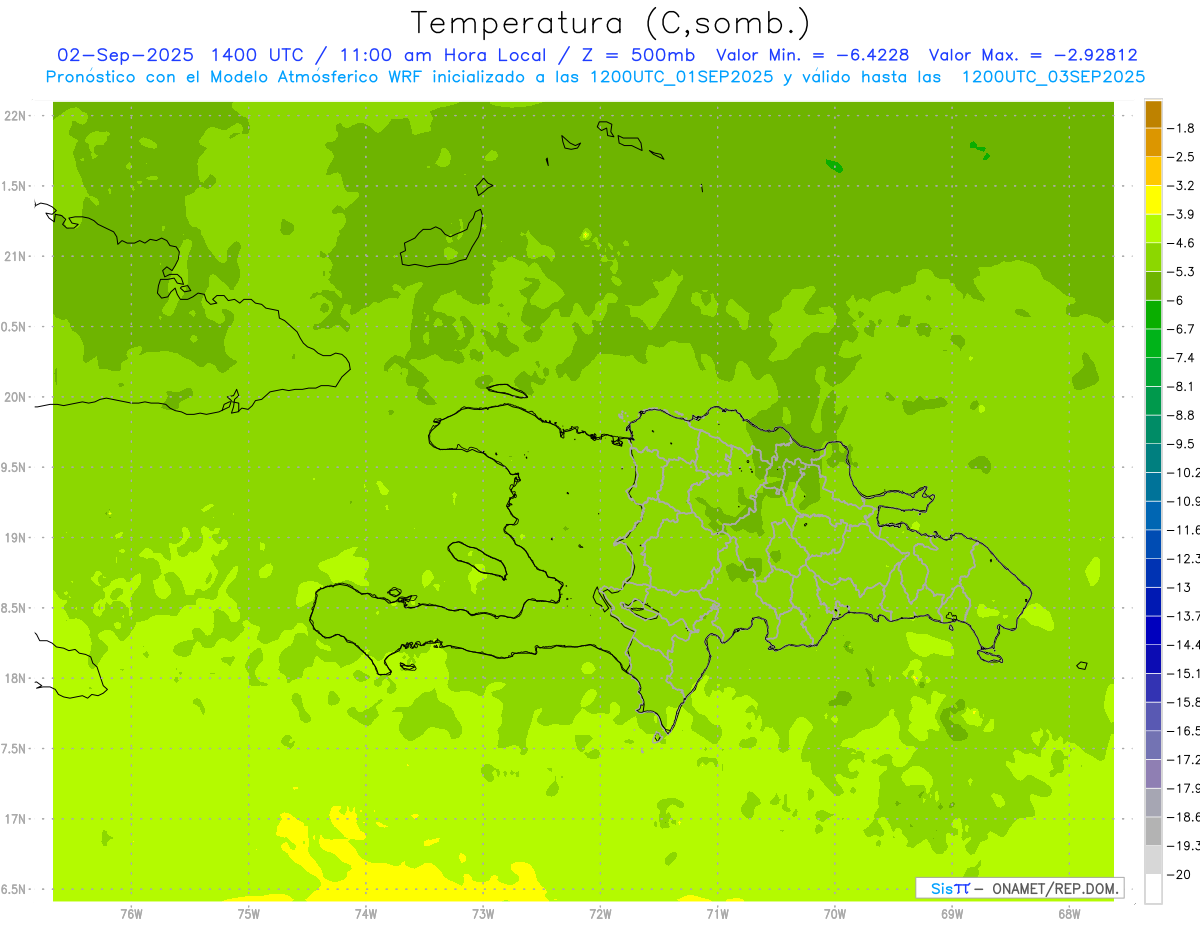Click the '68W' longitude label

[1069, 914]
